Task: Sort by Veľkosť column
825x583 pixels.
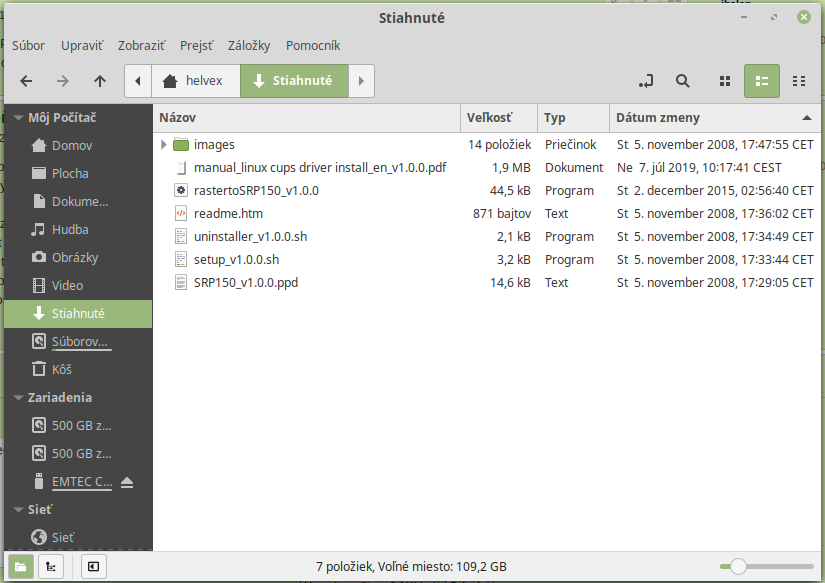Action: (499, 118)
